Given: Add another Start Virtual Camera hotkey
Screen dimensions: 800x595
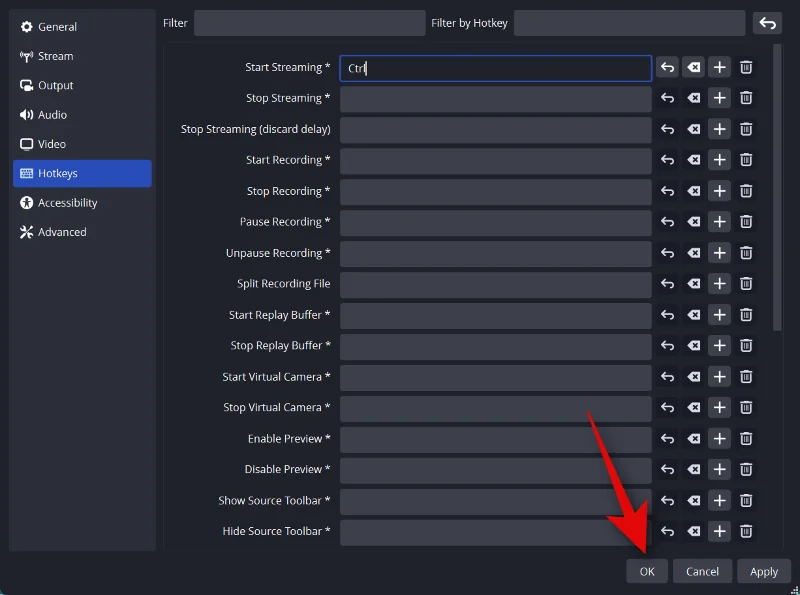Looking at the screenshot, I should (x=719, y=377).
